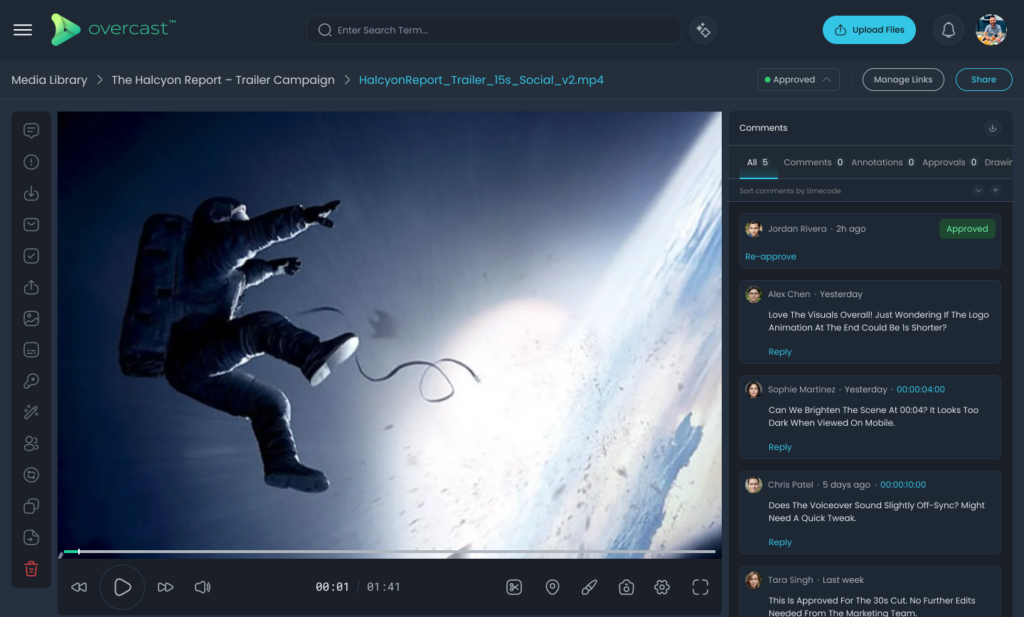Take a frame snapshot with the camera icon

pyautogui.click(x=626, y=587)
